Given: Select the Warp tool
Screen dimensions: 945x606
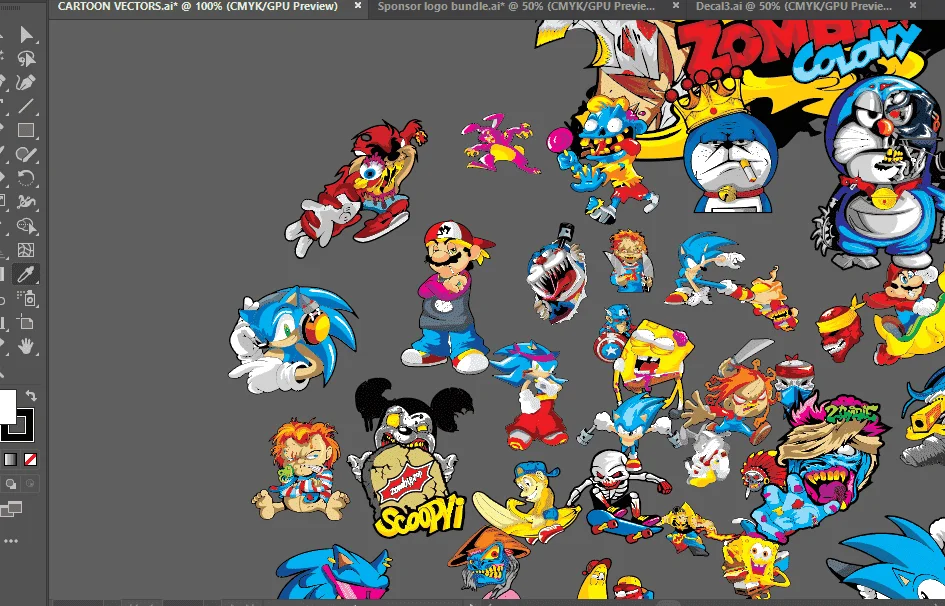Looking at the screenshot, I should pyautogui.click(x=26, y=202).
